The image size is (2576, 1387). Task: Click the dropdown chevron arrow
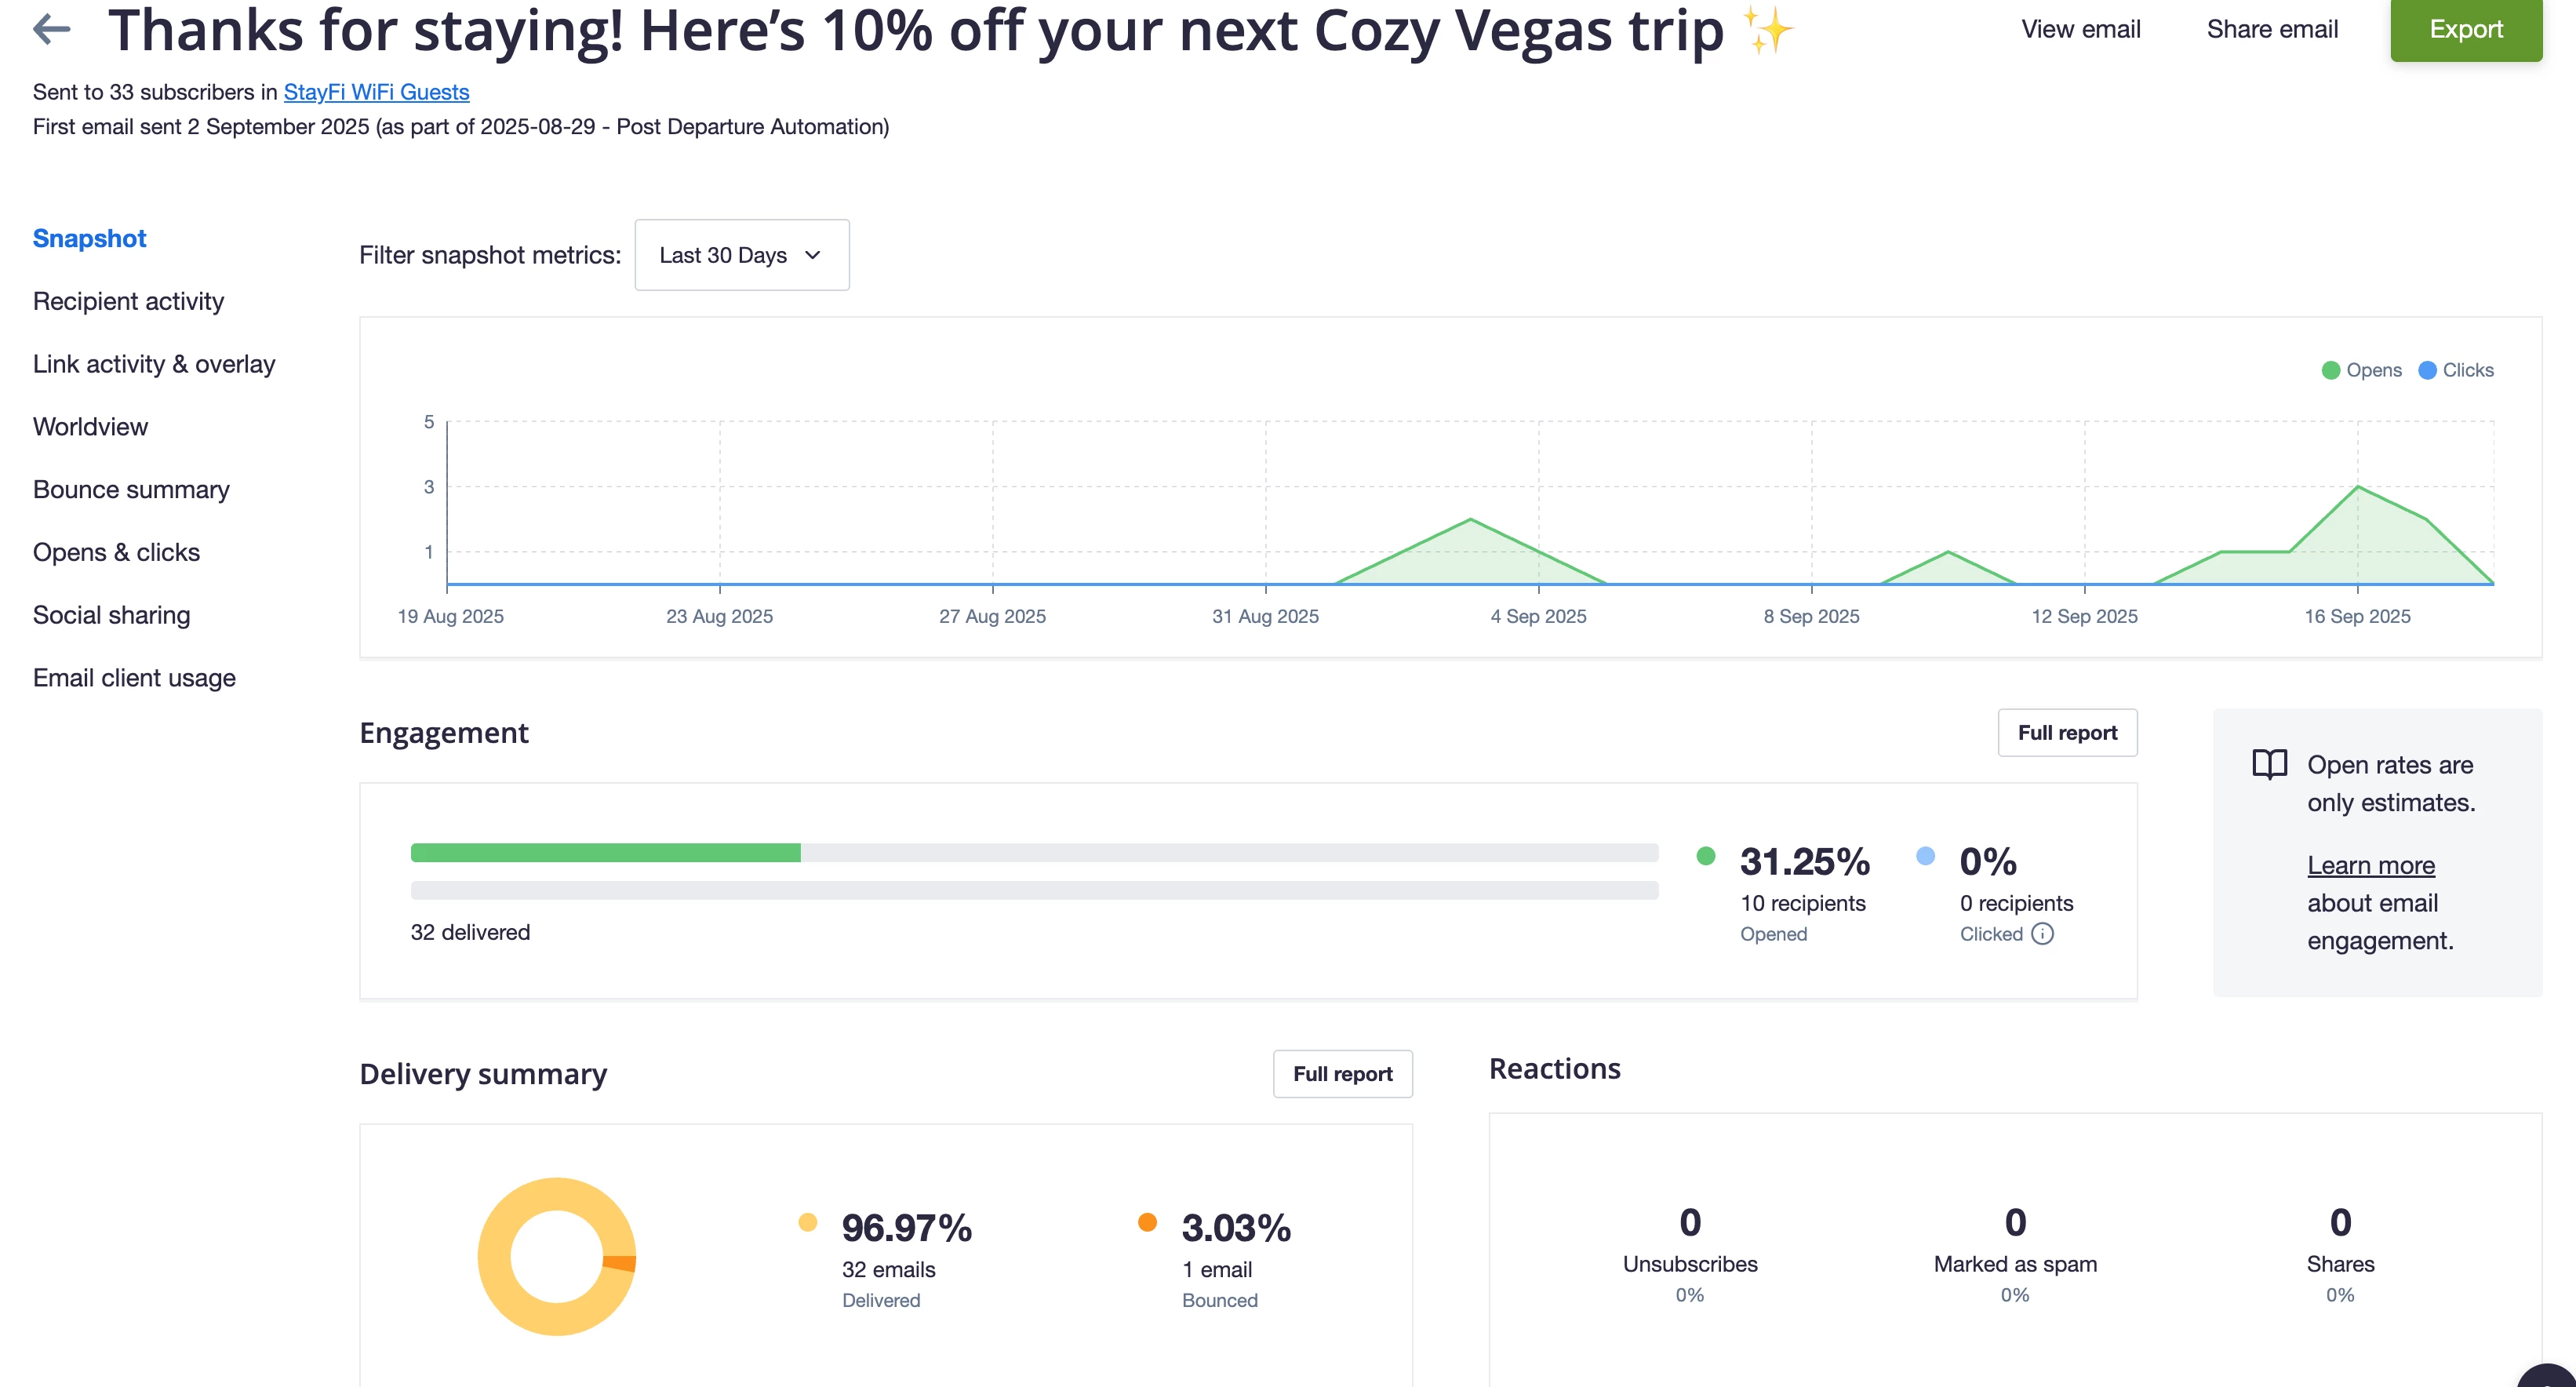click(x=813, y=255)
